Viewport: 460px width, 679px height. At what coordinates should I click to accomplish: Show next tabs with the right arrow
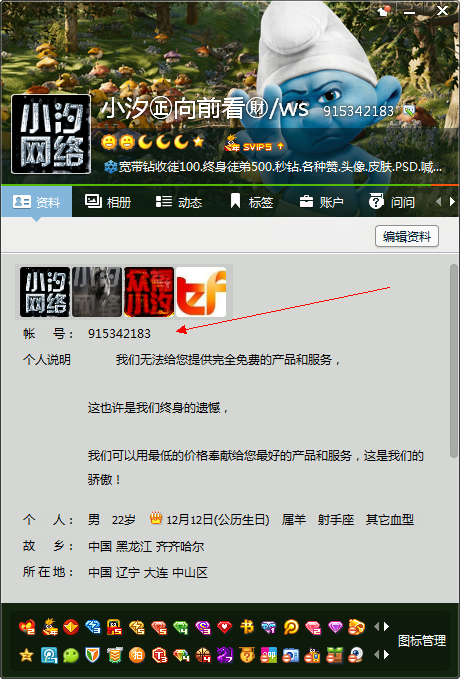(x=453, y=201)
